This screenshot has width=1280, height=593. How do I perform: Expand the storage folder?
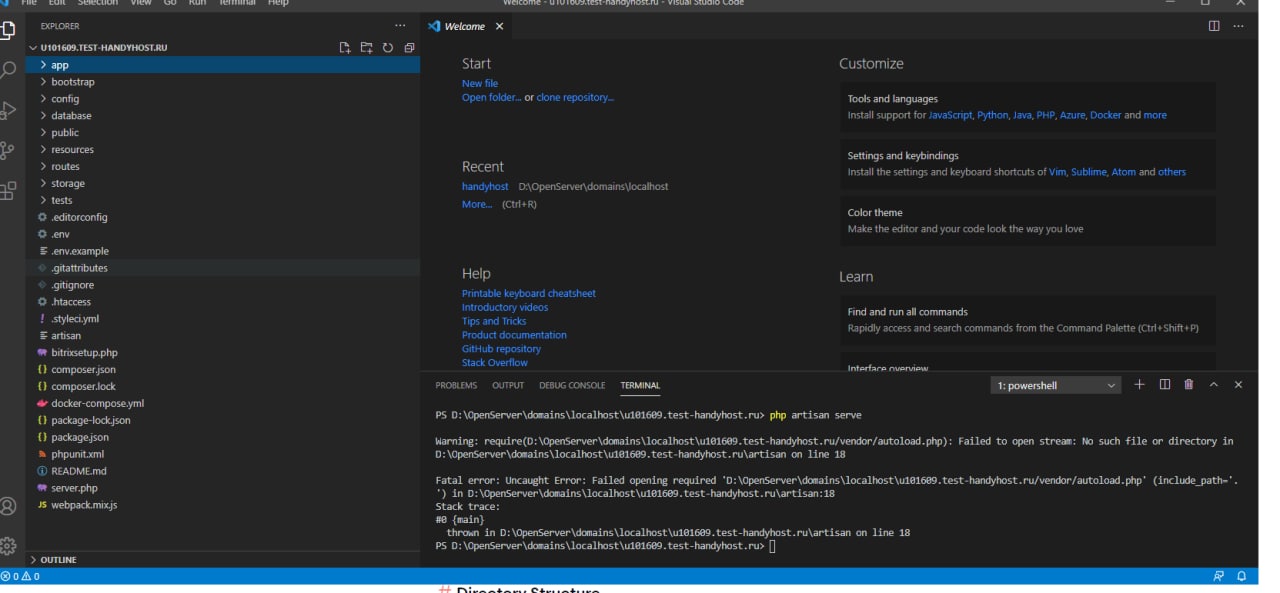pos(222,184)
